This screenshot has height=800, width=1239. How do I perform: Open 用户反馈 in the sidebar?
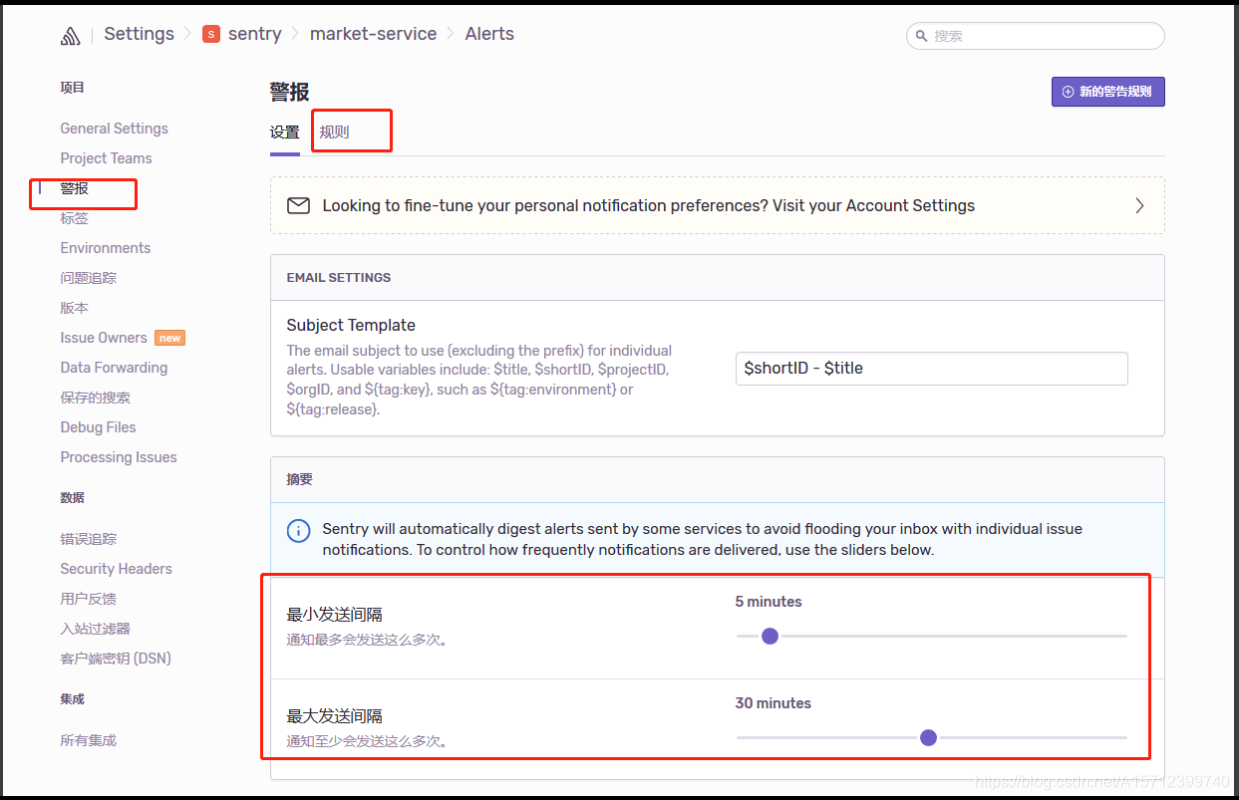click(x=89, y=599)
